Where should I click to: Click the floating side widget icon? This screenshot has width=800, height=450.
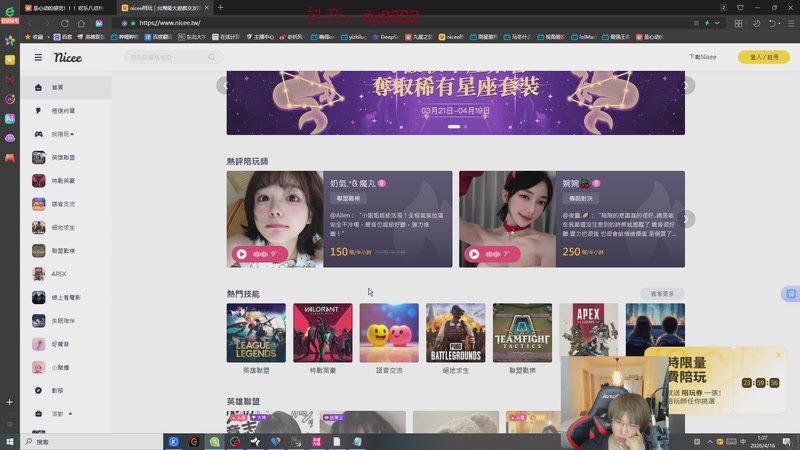[x=791, y=294]
